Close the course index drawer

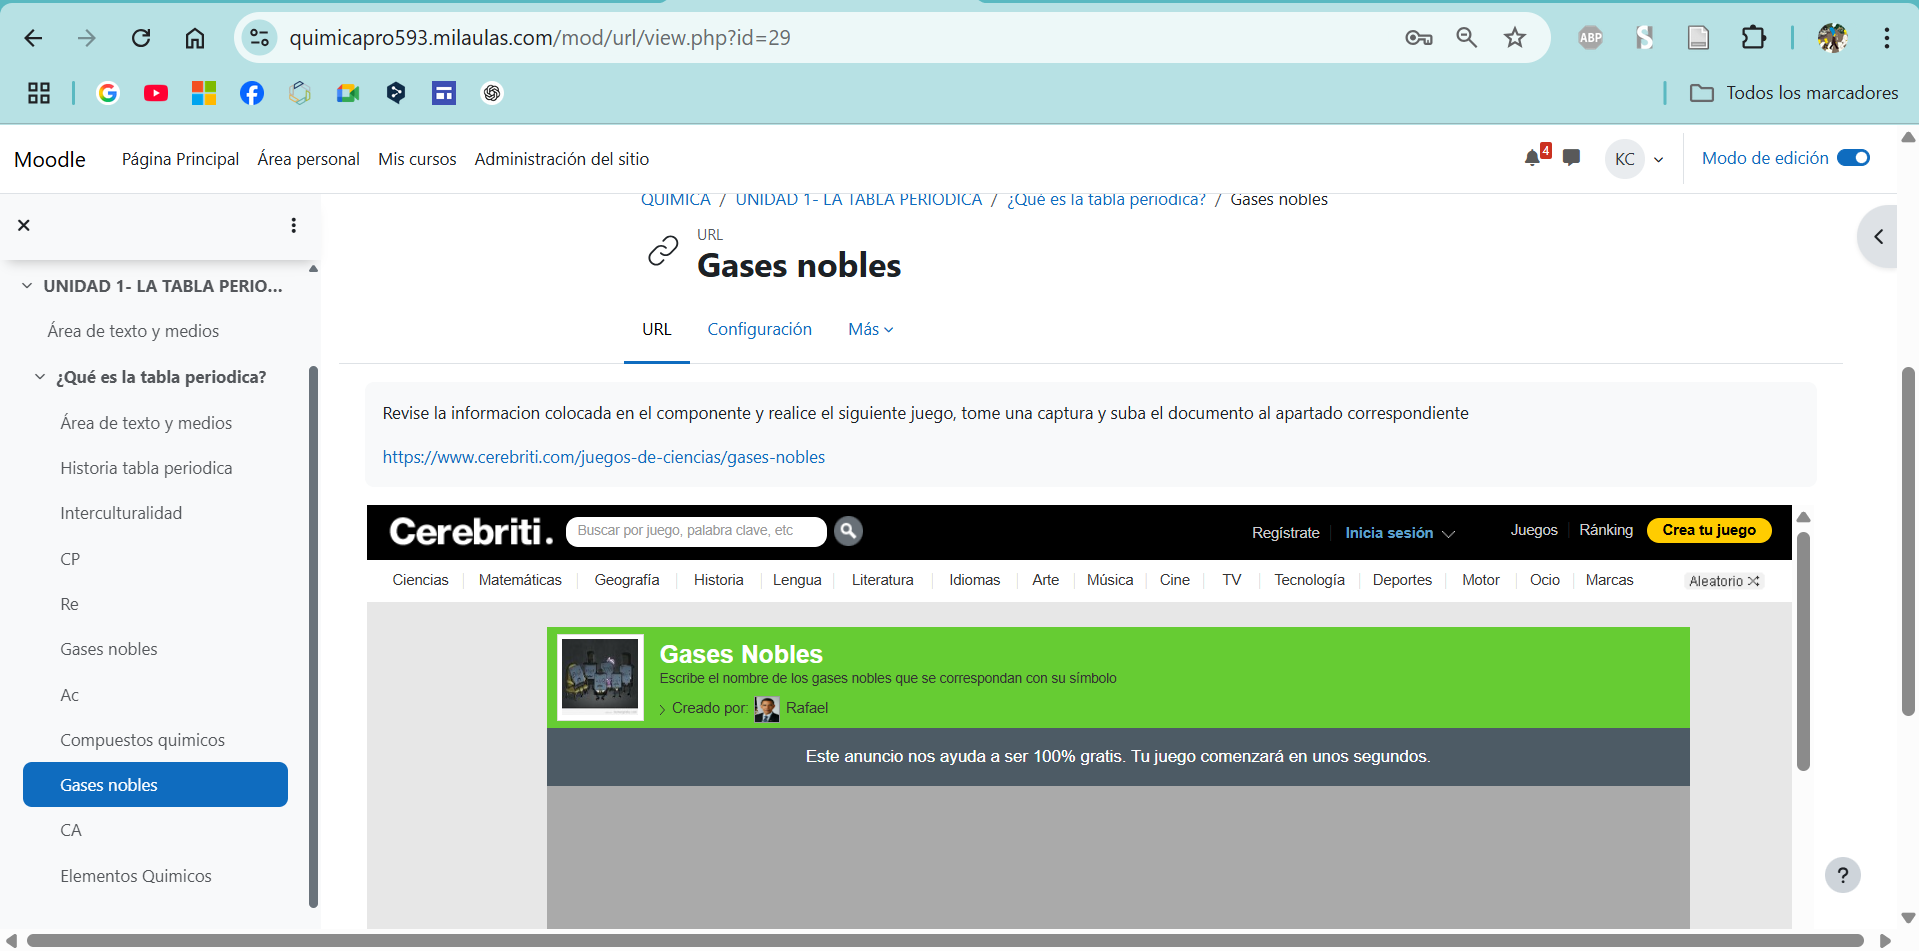coord(24,225)
